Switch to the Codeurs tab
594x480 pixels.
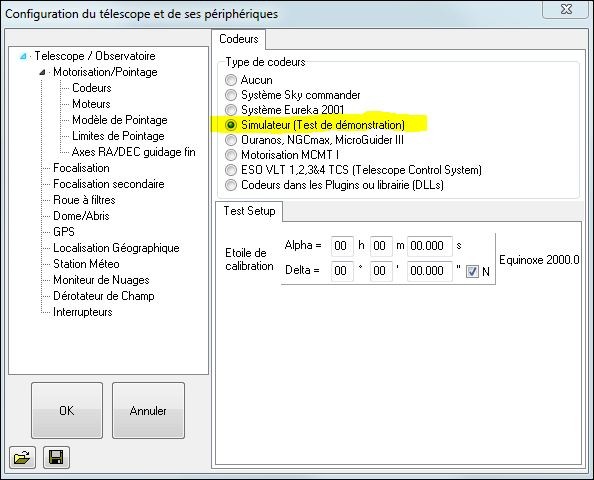point(238,39)
